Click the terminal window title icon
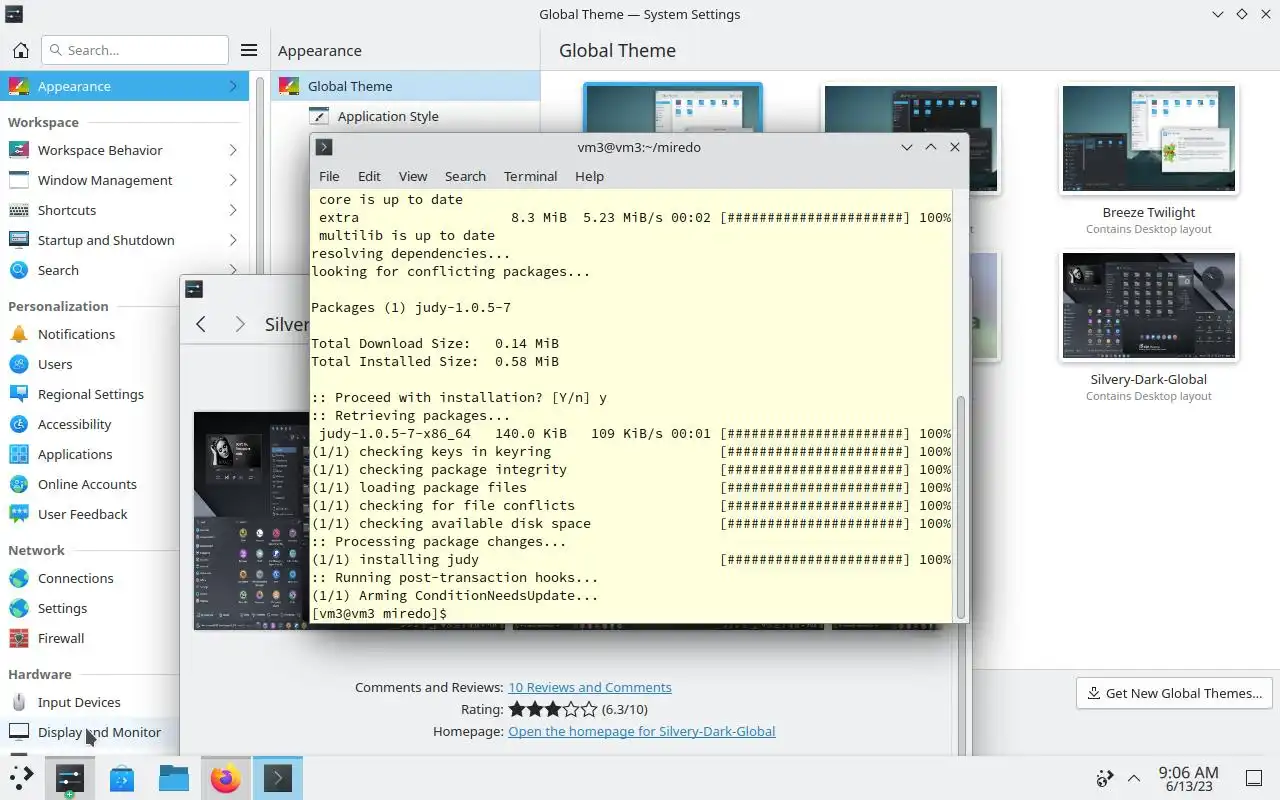 coord(324,147)
